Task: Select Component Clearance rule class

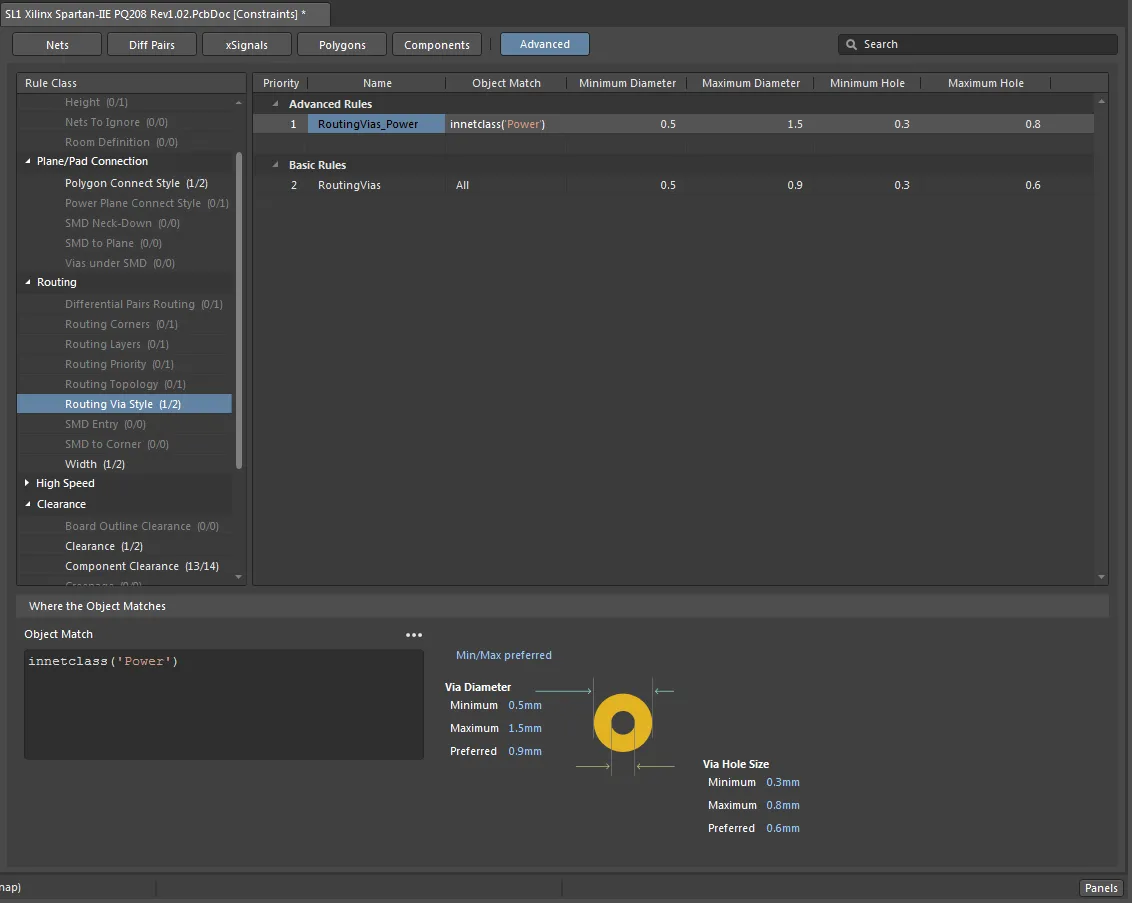Action: (142, 567)
